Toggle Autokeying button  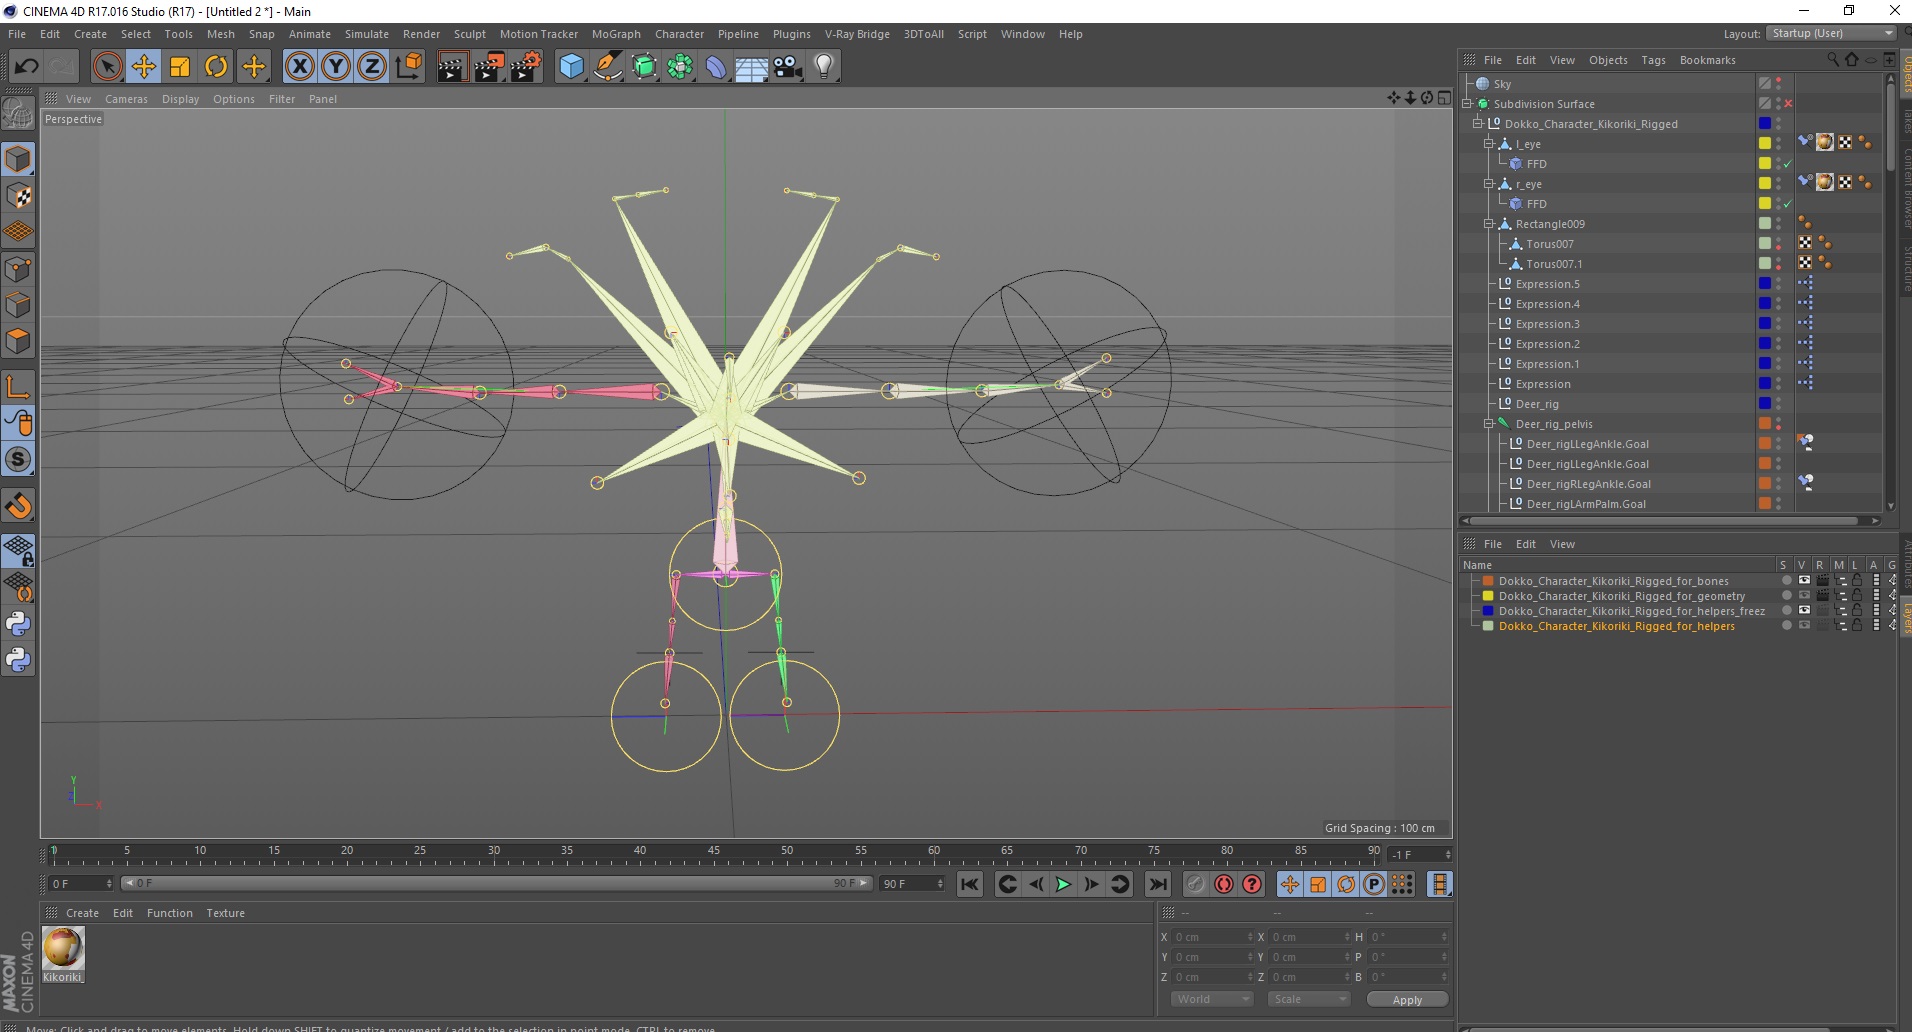pos(1223,884)
